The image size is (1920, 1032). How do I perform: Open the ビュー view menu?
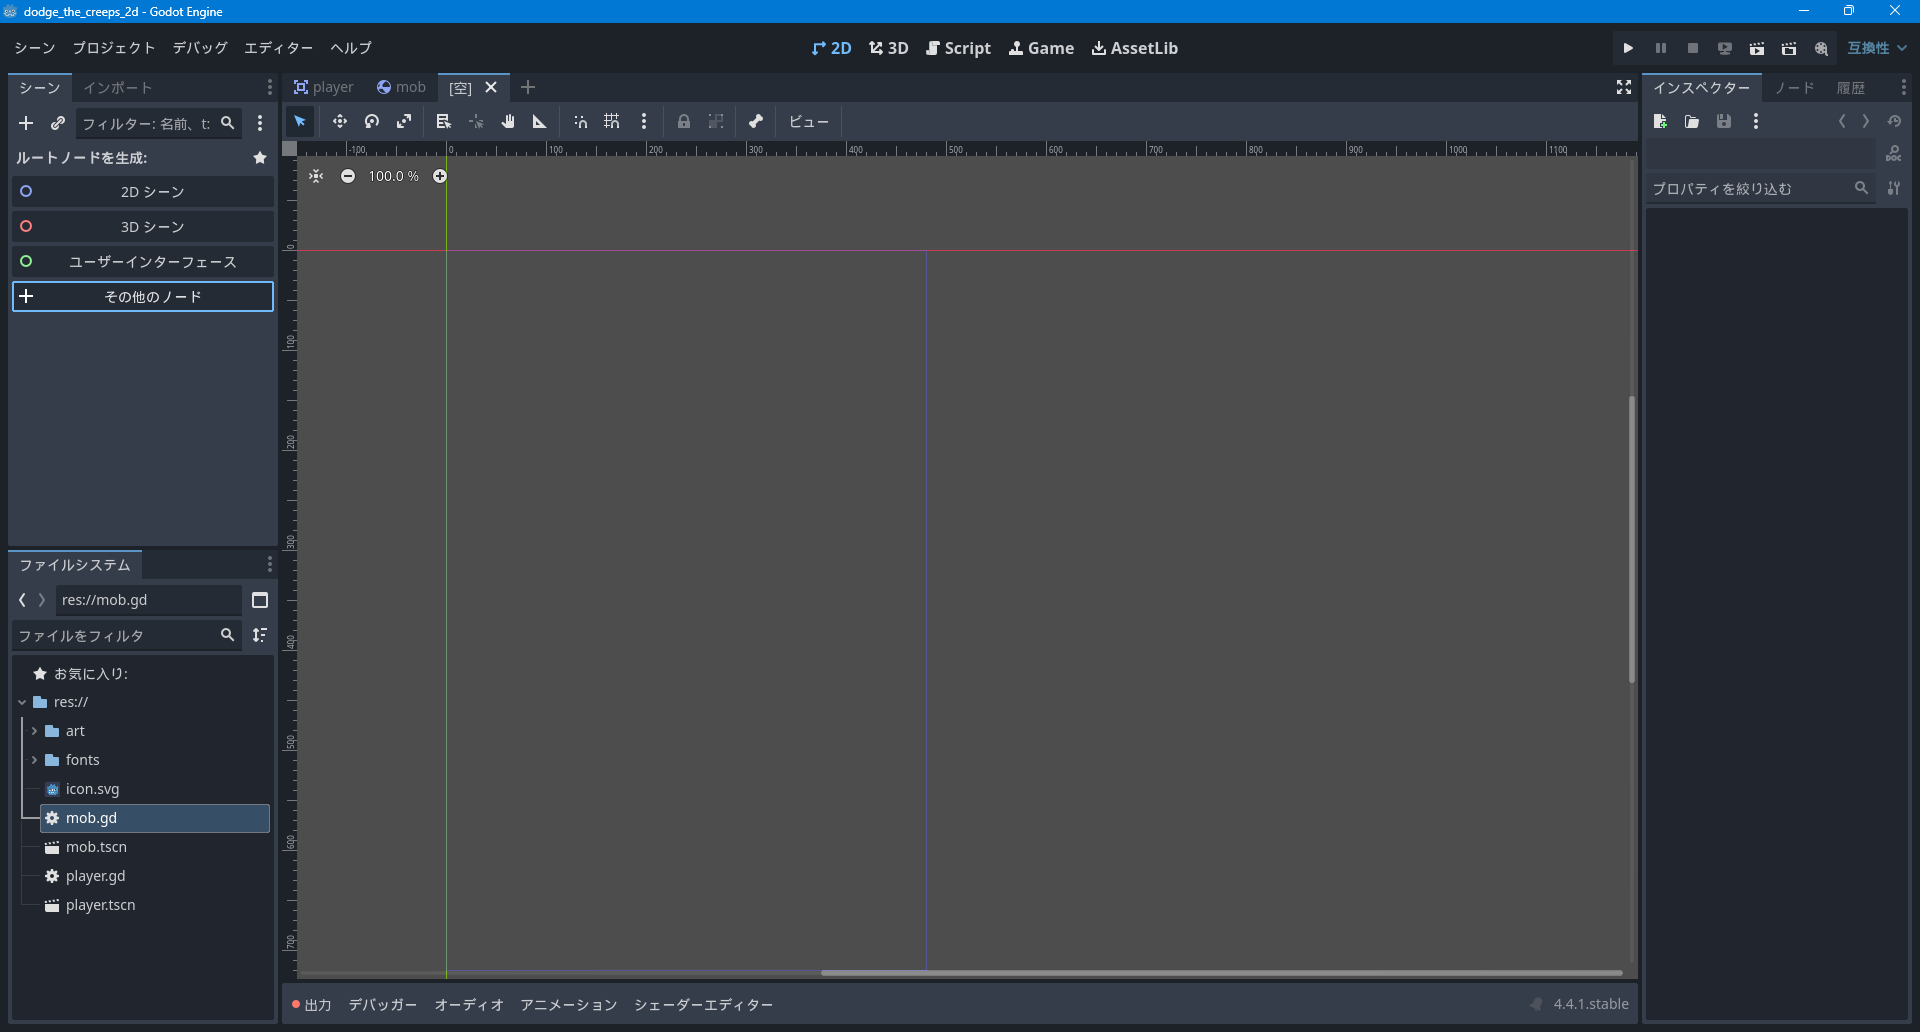pos(809,122)
